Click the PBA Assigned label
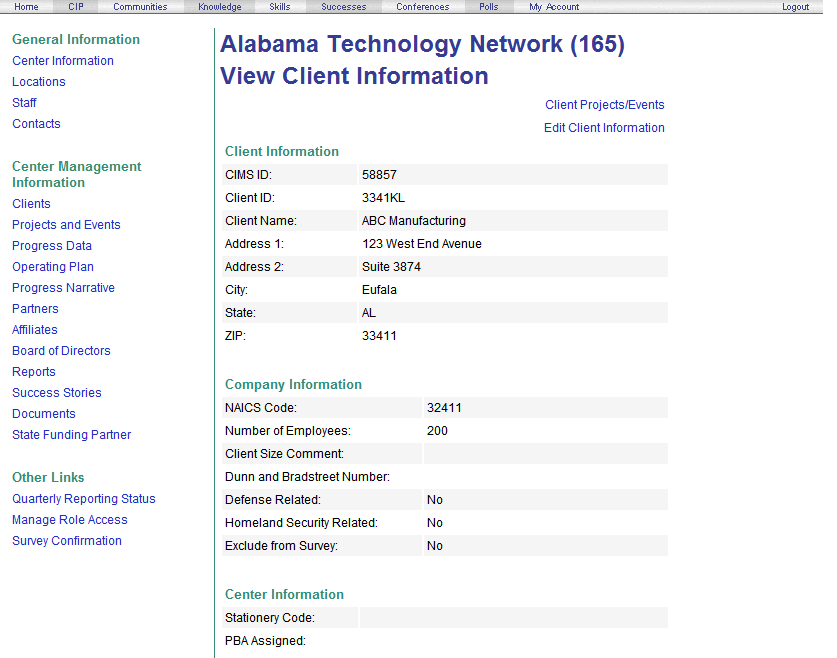837x658 pixels. (265, 641)
